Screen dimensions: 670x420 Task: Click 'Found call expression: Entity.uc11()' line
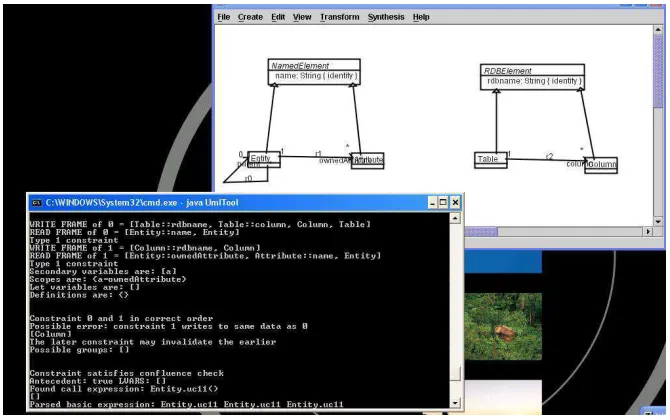[124, 389]
